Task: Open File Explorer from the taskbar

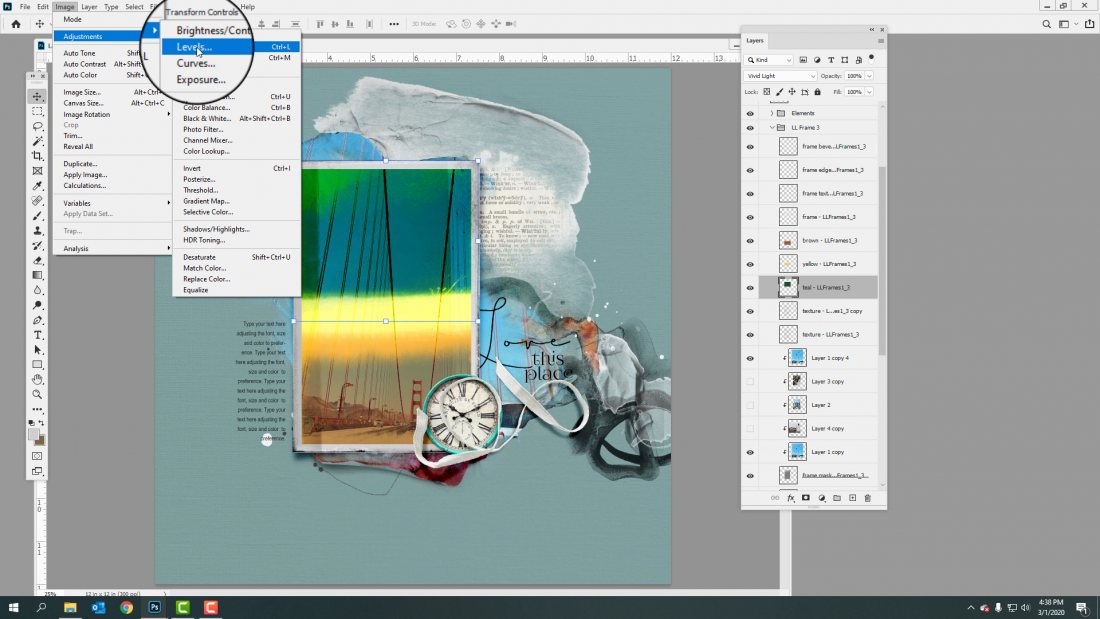Action: coord(69,608)
